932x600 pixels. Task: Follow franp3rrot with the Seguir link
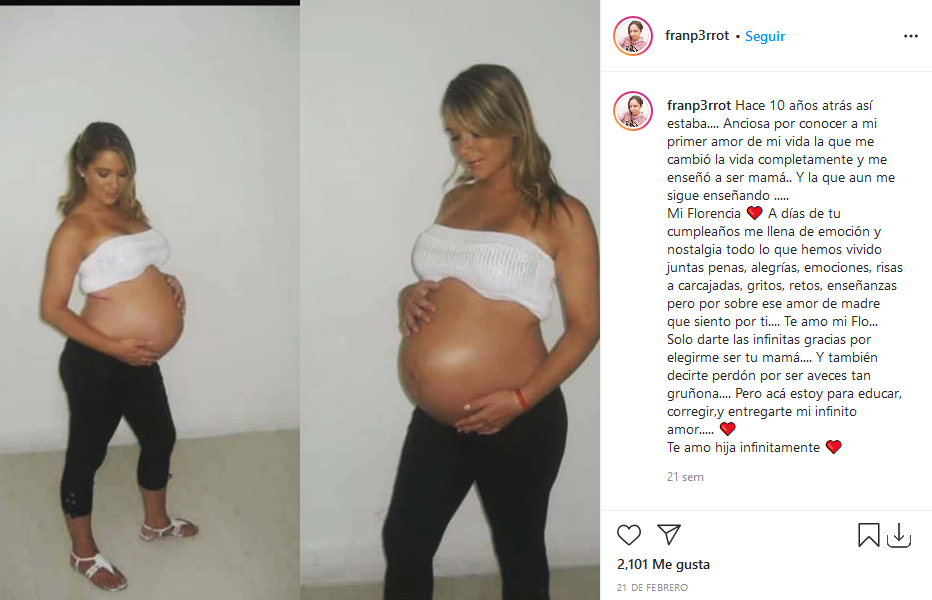tap(764, 36)
